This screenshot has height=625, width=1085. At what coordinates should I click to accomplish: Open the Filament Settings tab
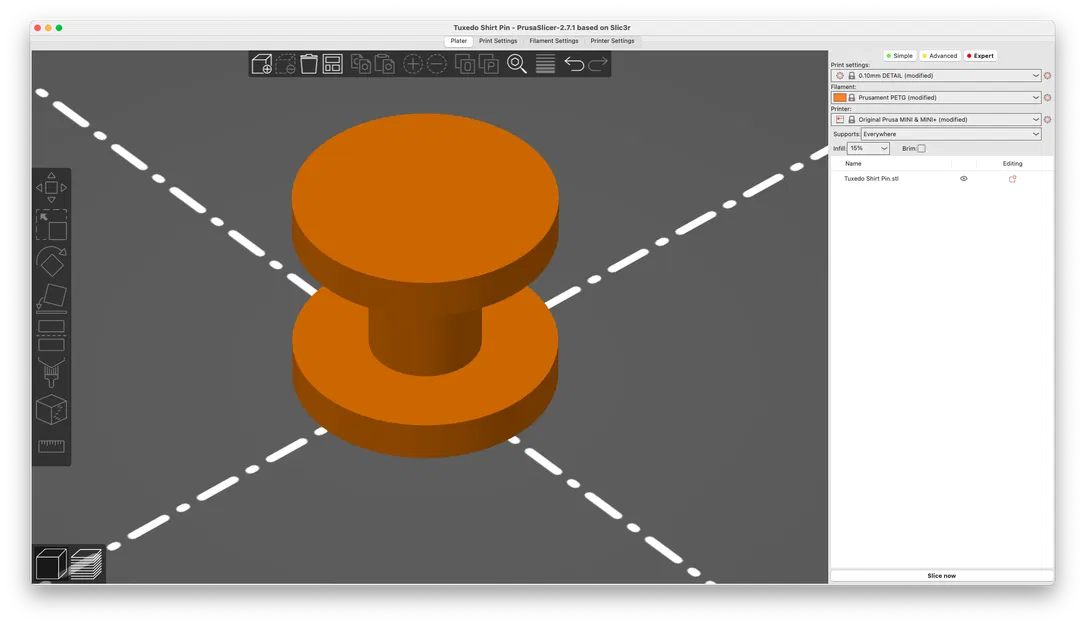[554, 41]
